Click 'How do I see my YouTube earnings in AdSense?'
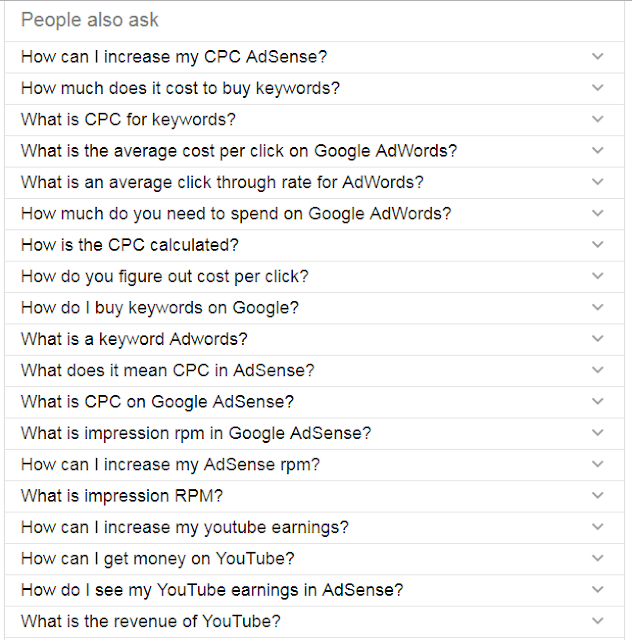Screen dimensions: 632x640 click(314, 590)
